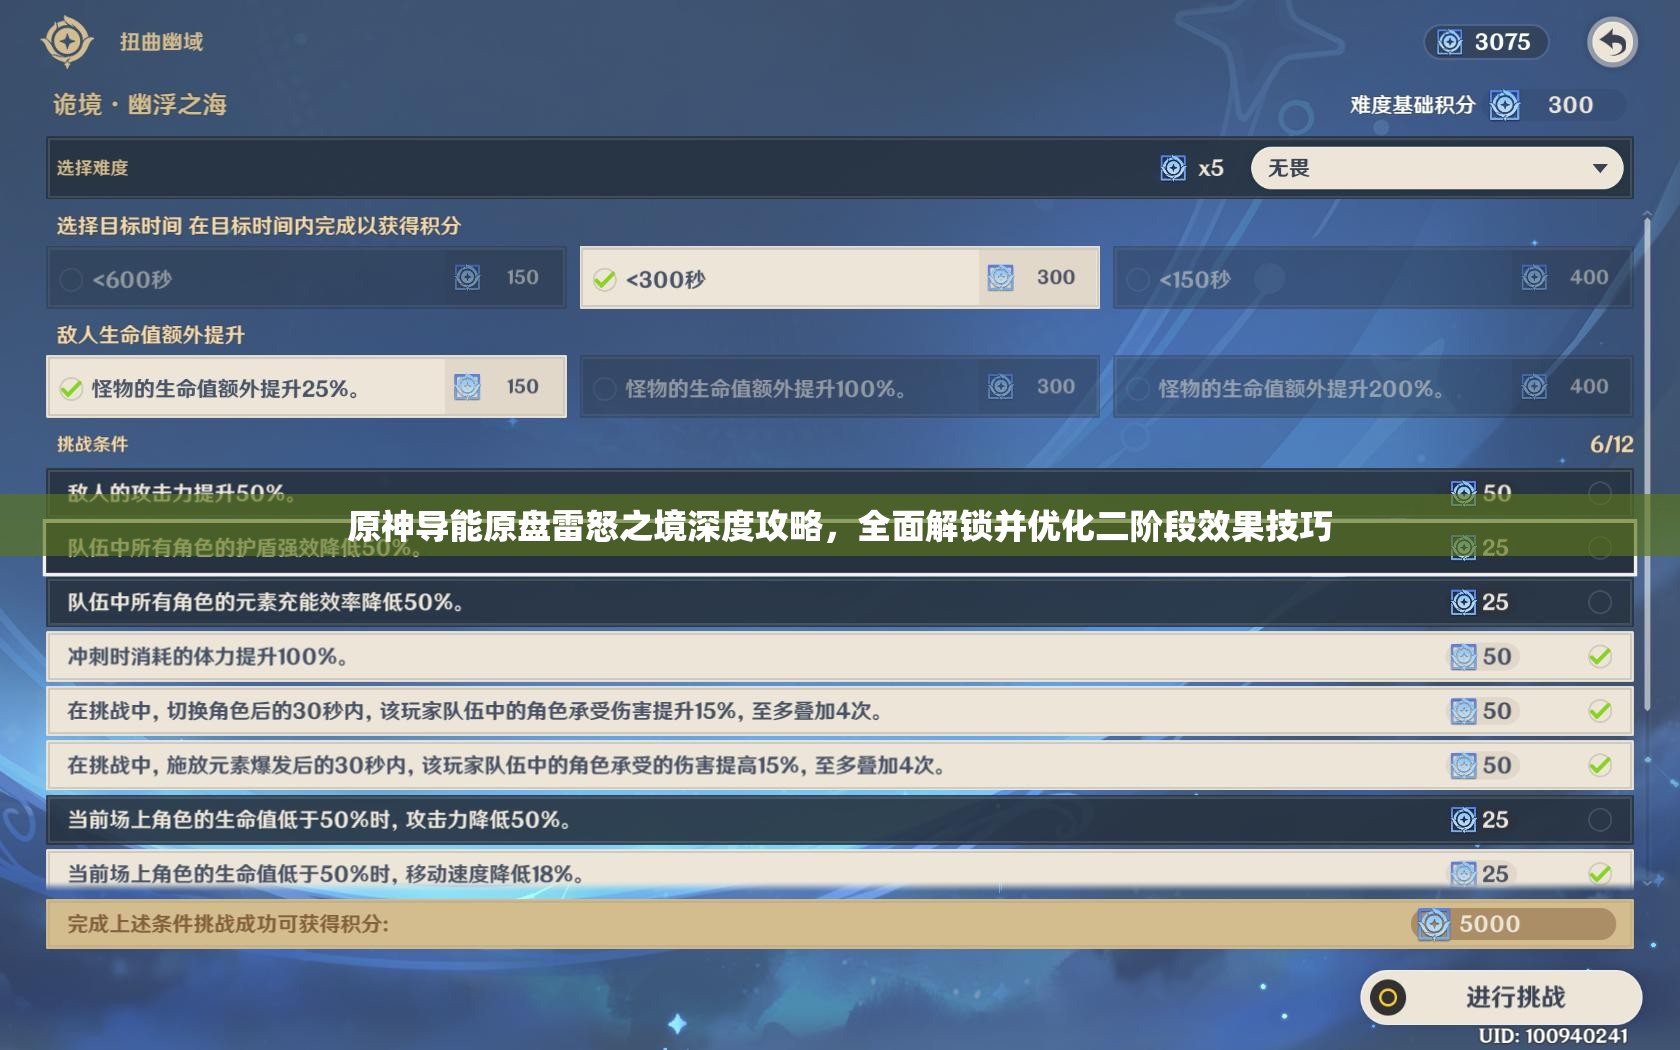Click the 挑战条件 section heading
This screenshot has width=1680, height=1050.
click(92, 444)
